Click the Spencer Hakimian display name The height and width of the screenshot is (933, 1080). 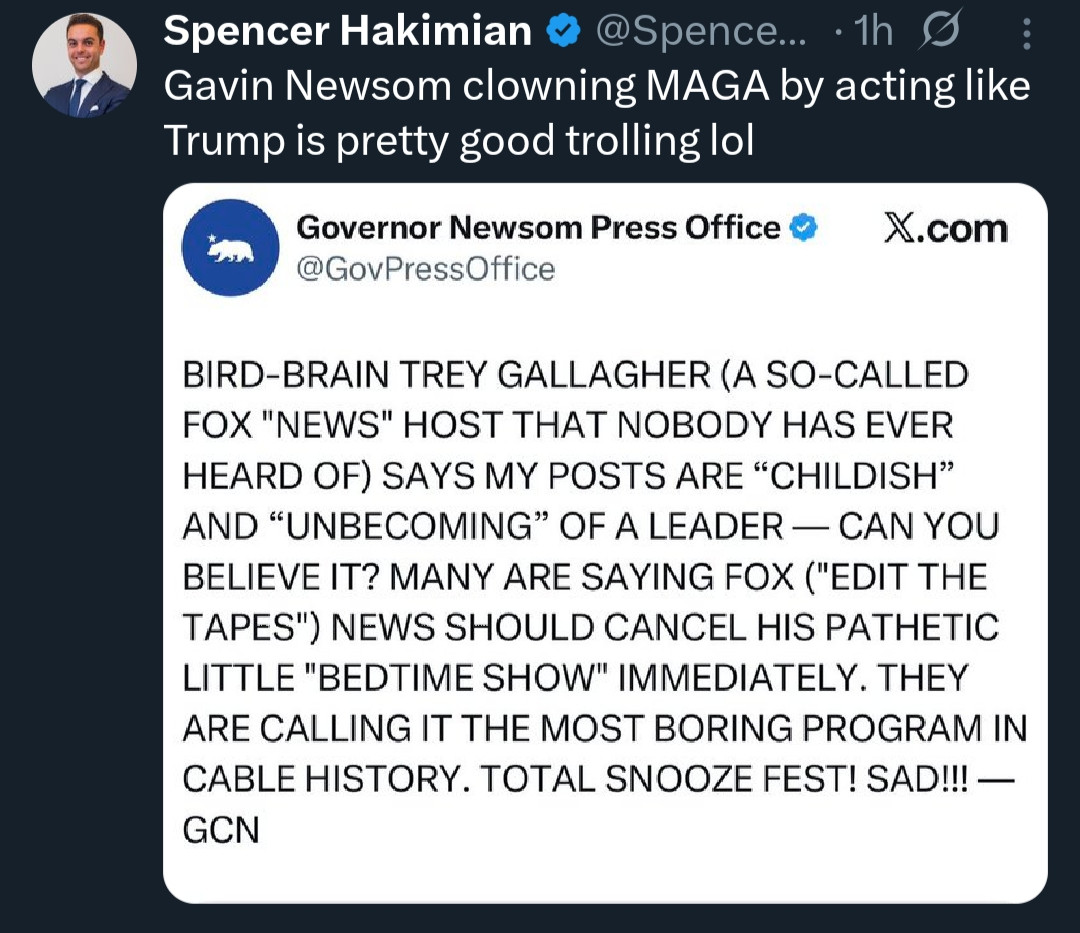pyautogui.click(x=348, y=31)
